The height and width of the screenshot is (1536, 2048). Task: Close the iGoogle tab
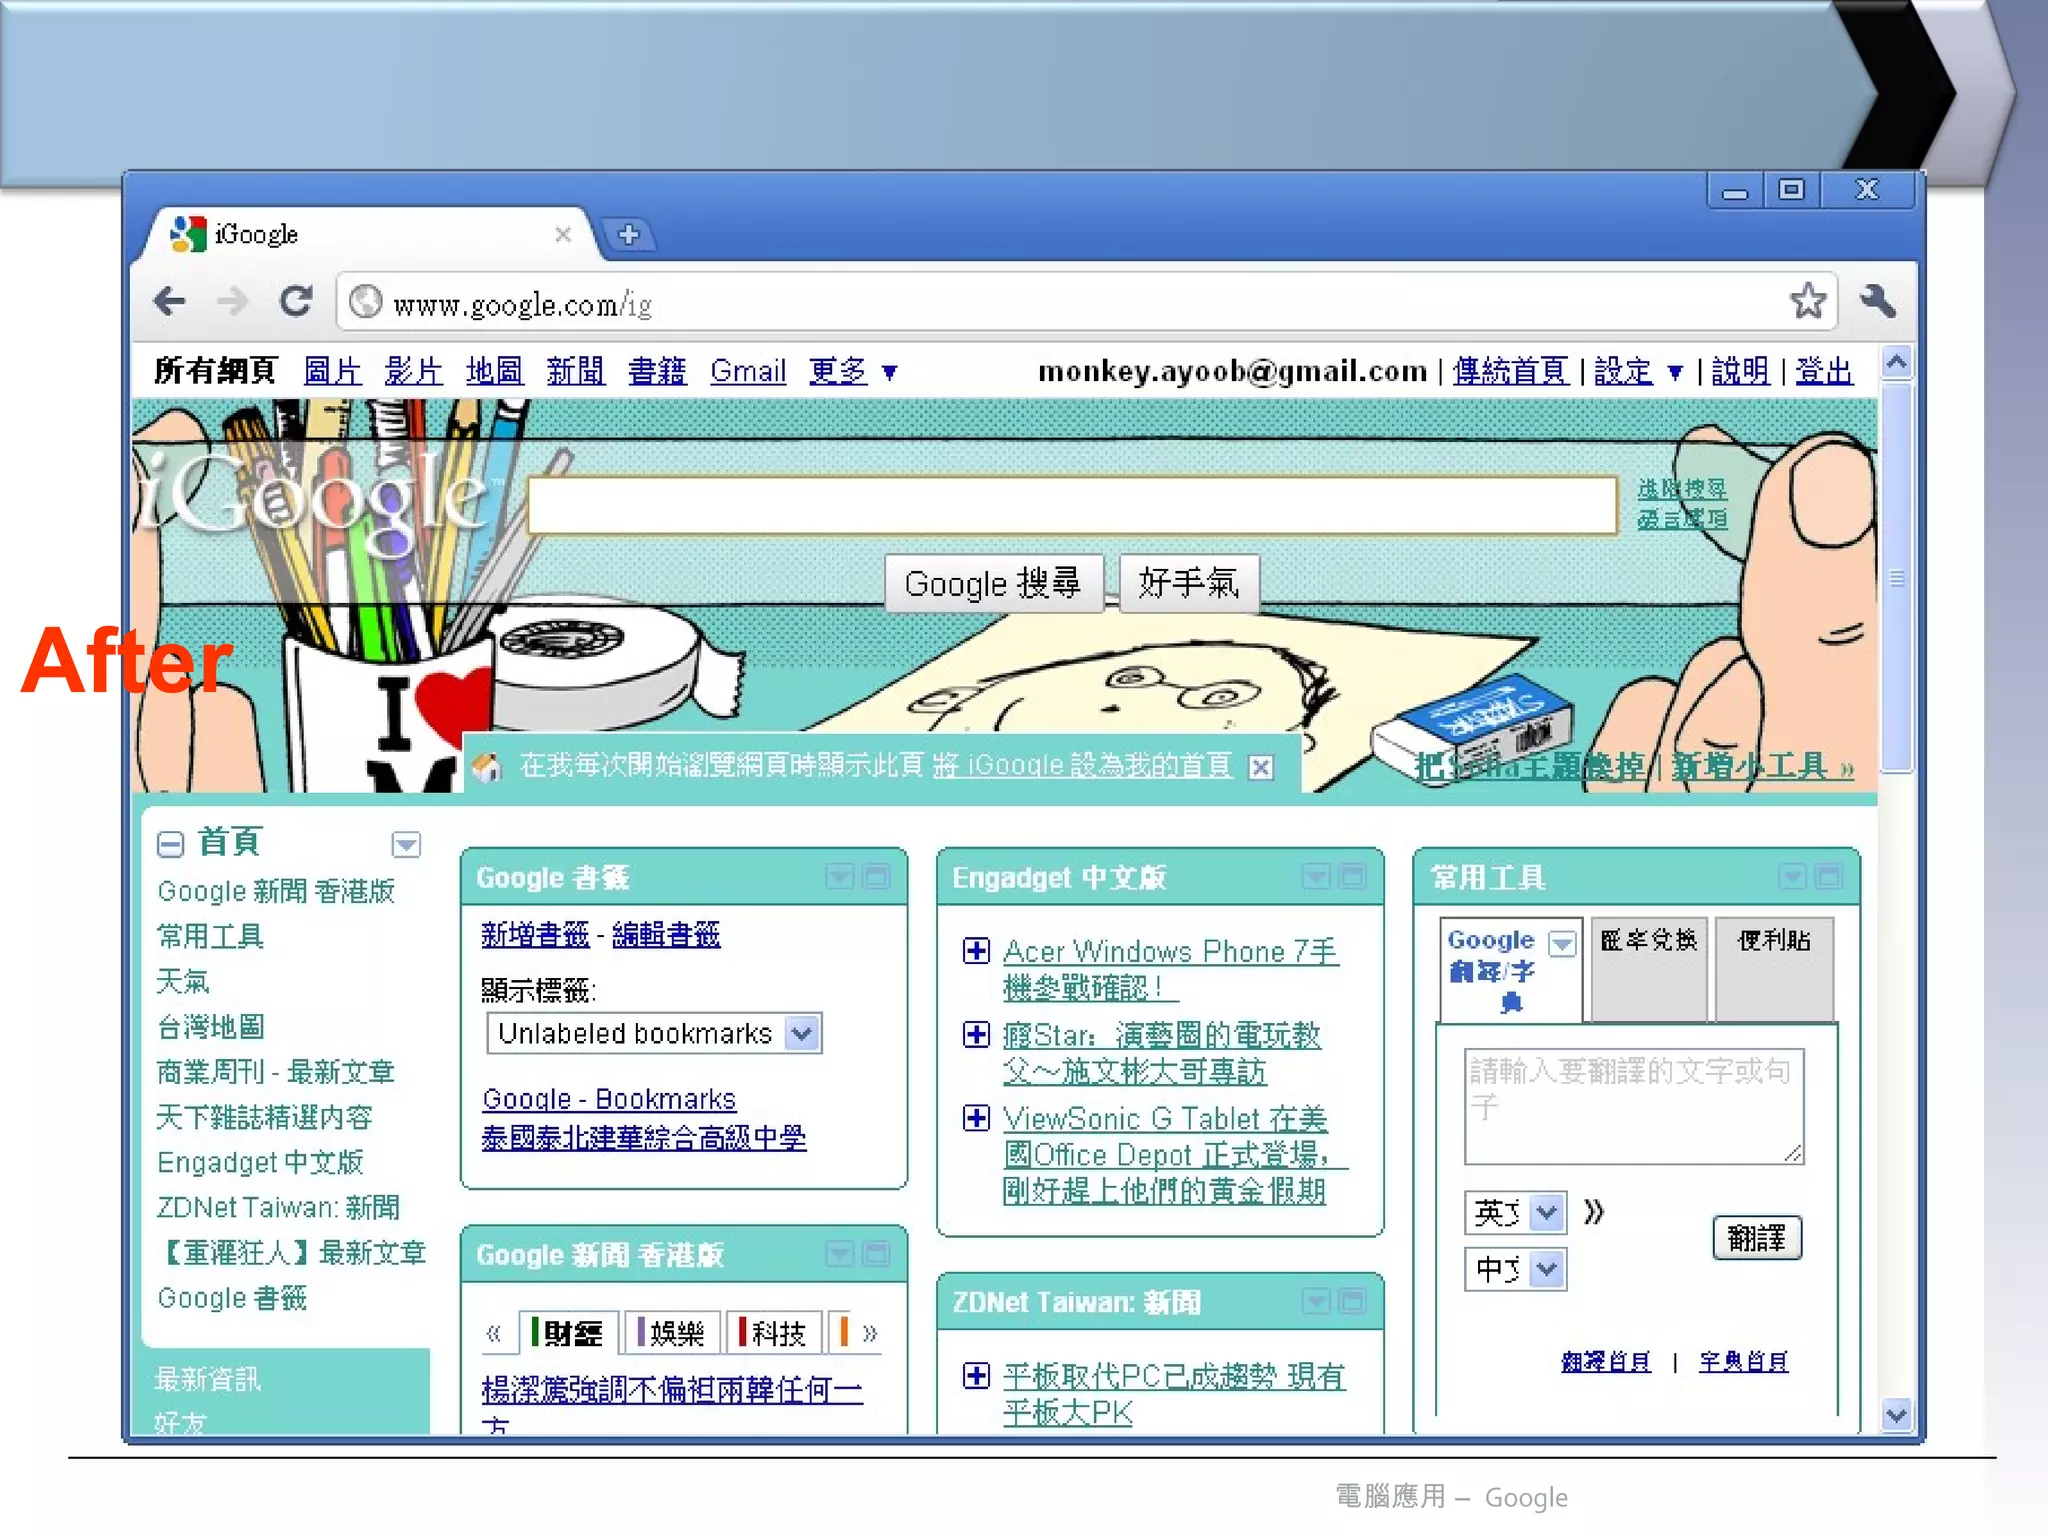(x=563, y=234)
